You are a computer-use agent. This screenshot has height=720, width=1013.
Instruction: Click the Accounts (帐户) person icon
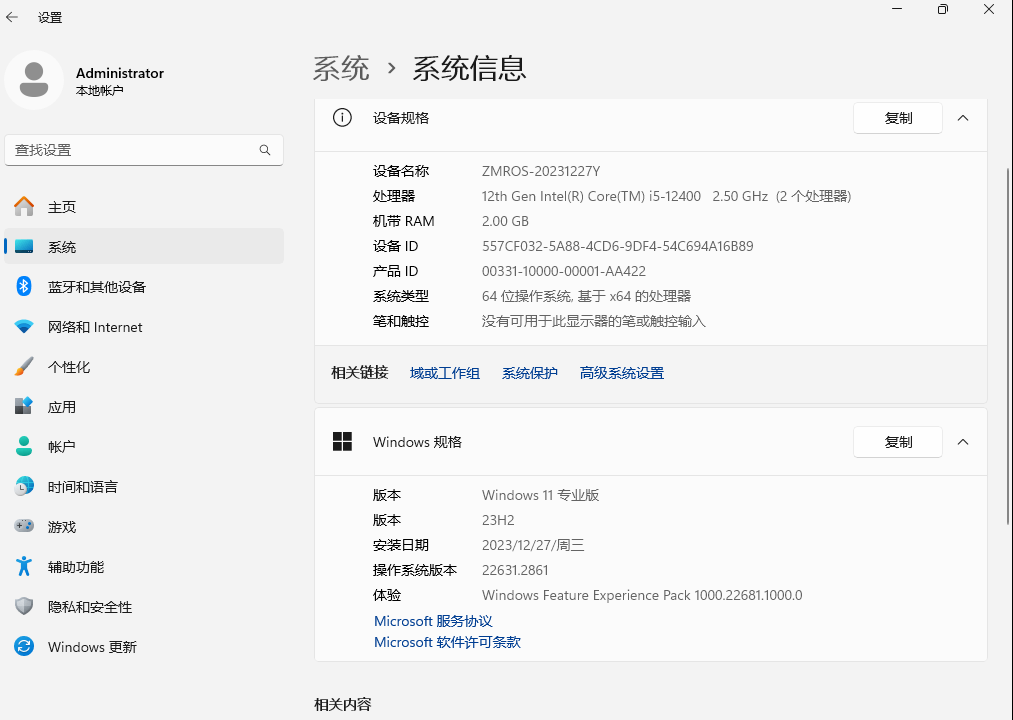24,446
